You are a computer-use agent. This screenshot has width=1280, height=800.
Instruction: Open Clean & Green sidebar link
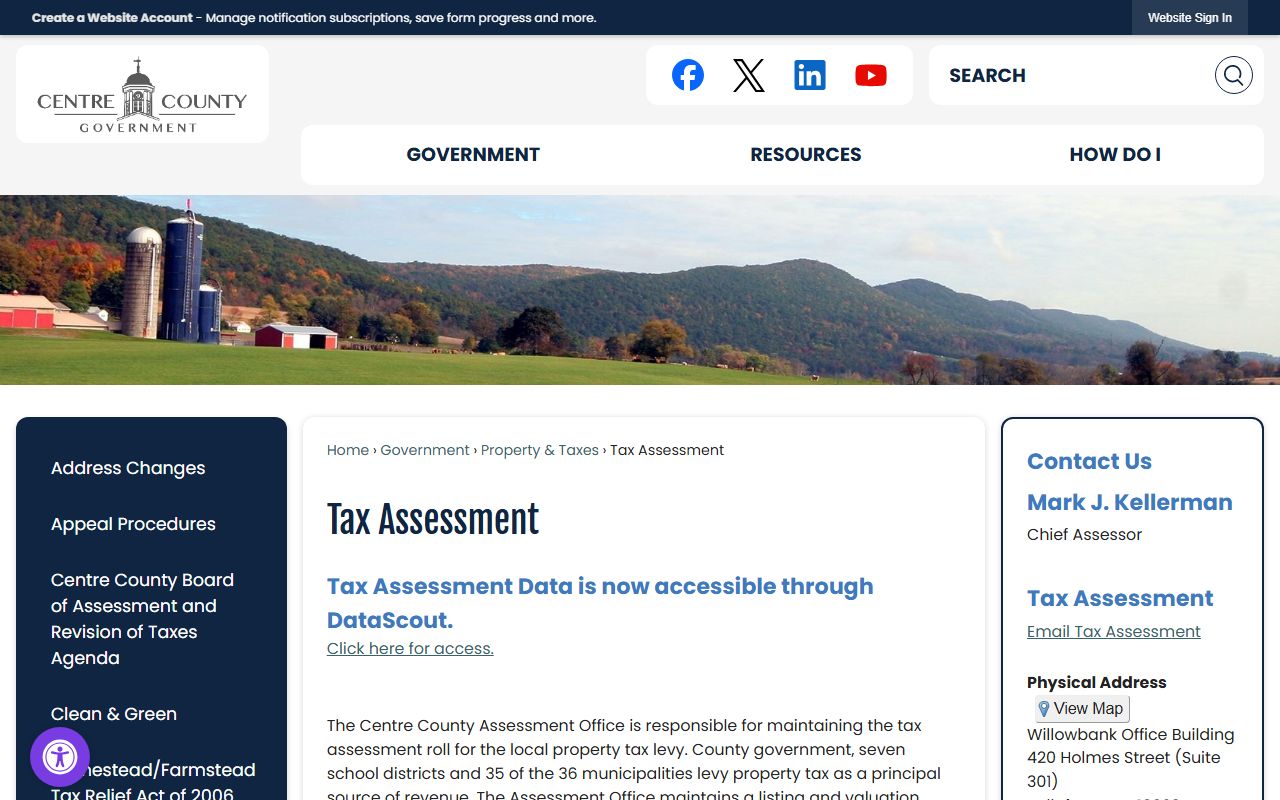click(114, 714)
